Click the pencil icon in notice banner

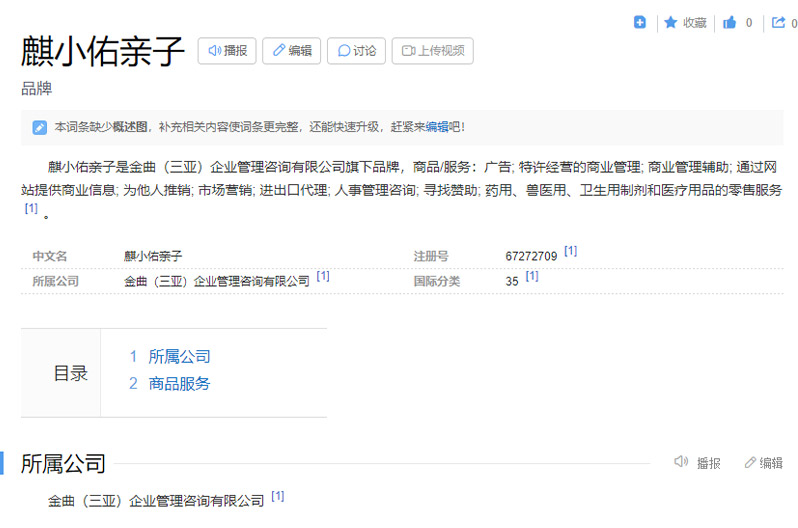pos(39,127)
